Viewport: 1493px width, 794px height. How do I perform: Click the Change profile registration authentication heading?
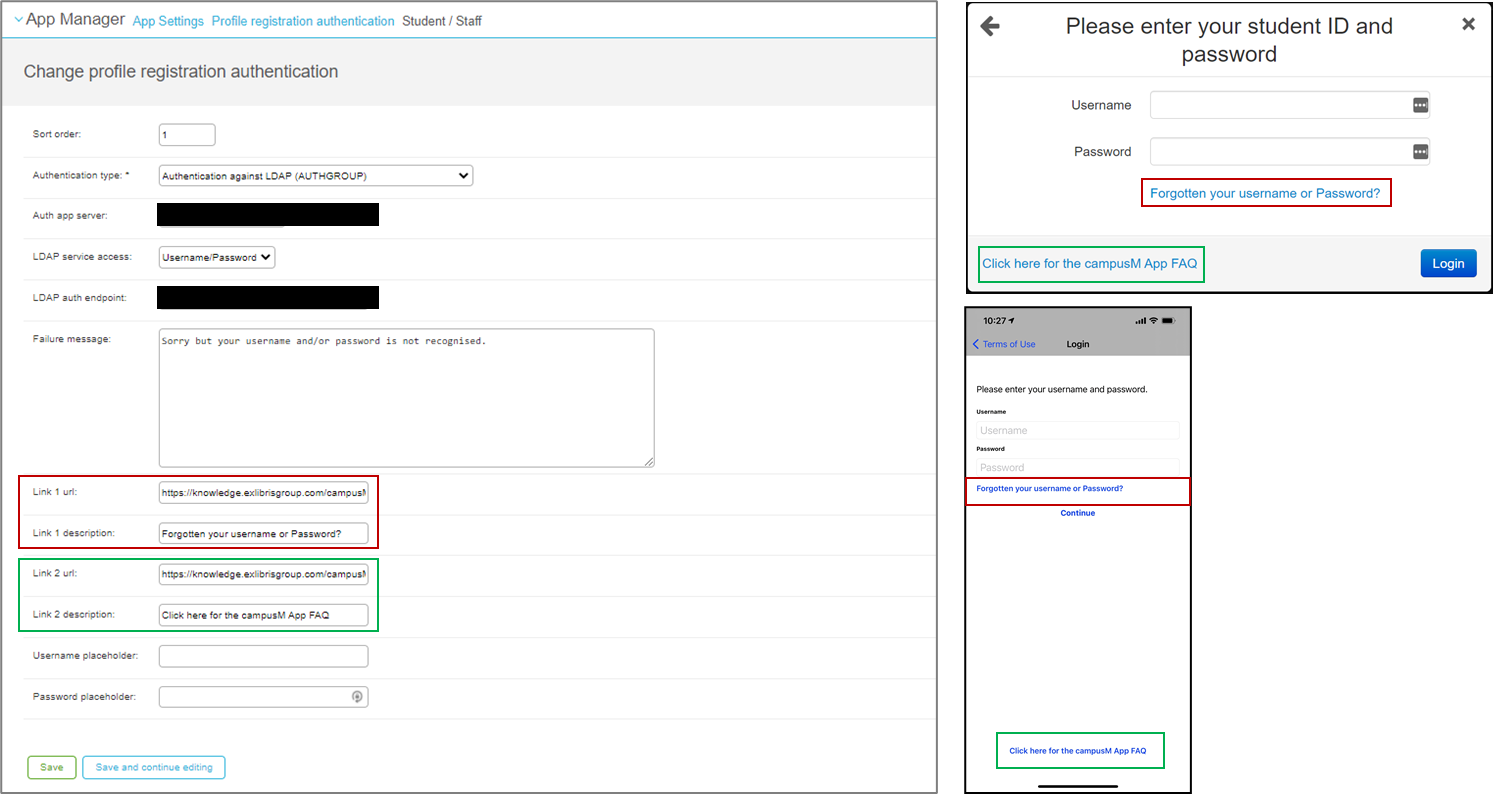pos(181,72)
